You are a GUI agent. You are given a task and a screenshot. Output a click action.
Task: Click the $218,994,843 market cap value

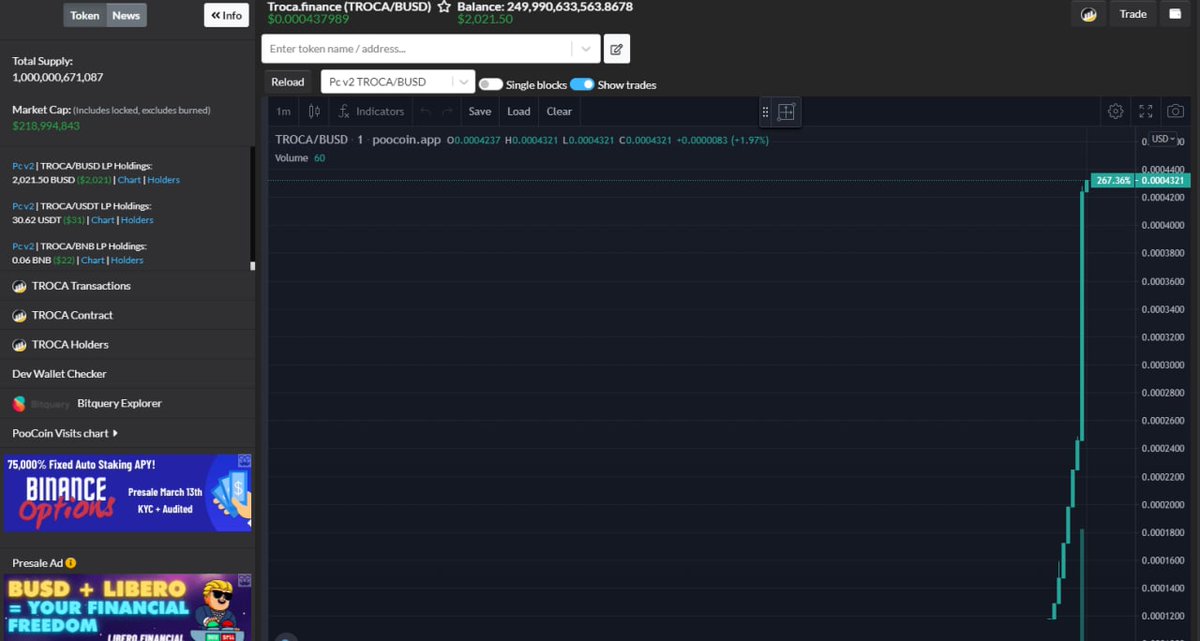click(46, 126)
